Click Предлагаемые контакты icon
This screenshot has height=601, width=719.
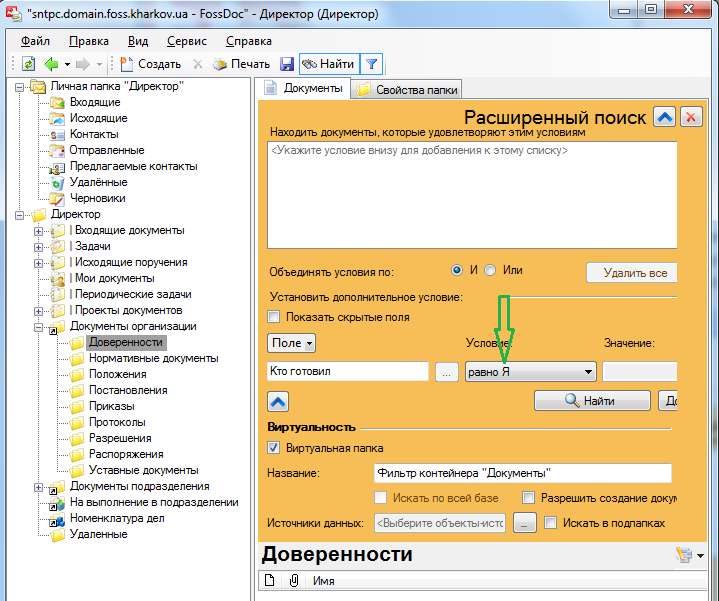(57, 168)
